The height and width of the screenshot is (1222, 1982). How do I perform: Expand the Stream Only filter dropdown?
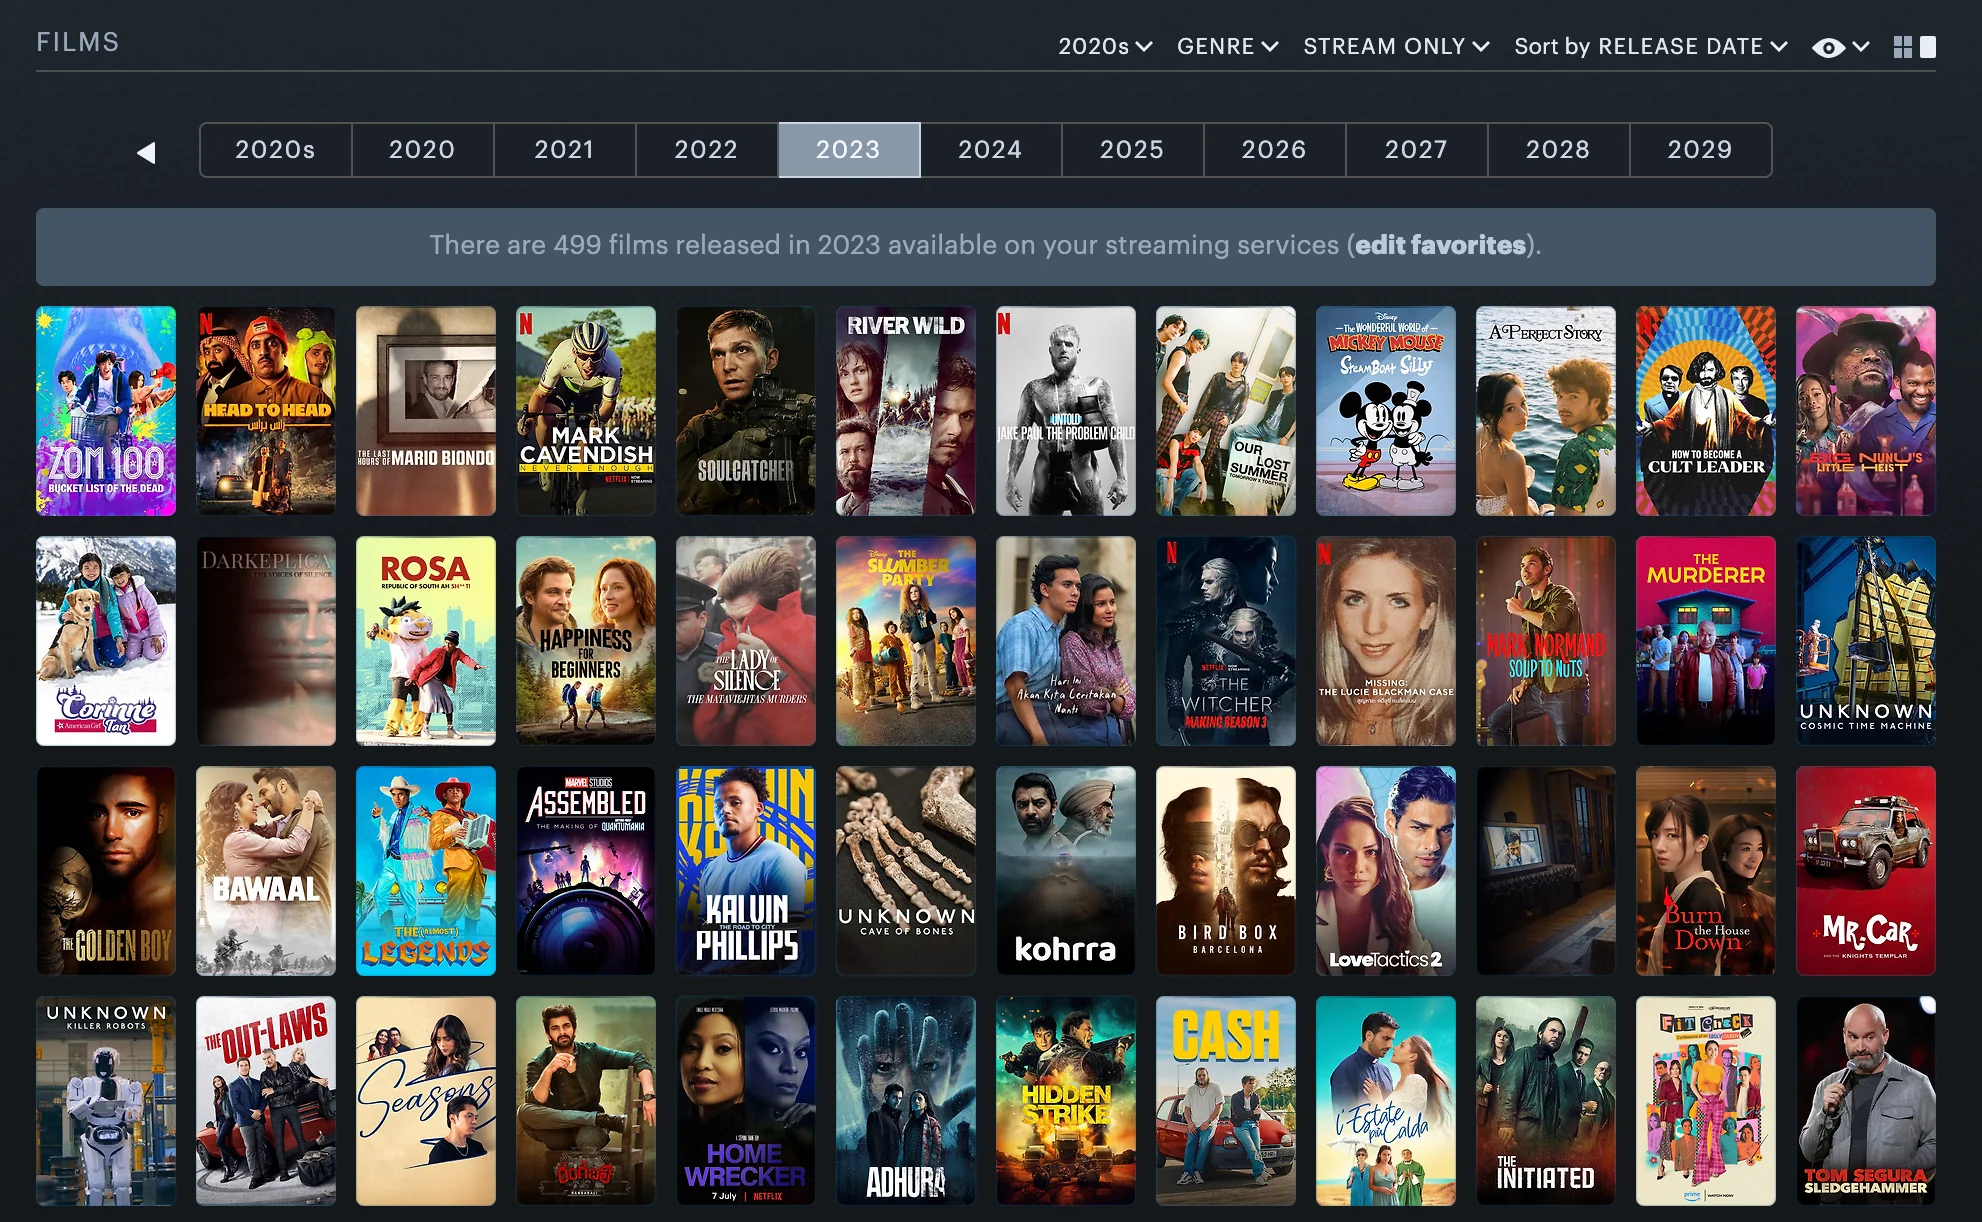[x=1393, y=45]
